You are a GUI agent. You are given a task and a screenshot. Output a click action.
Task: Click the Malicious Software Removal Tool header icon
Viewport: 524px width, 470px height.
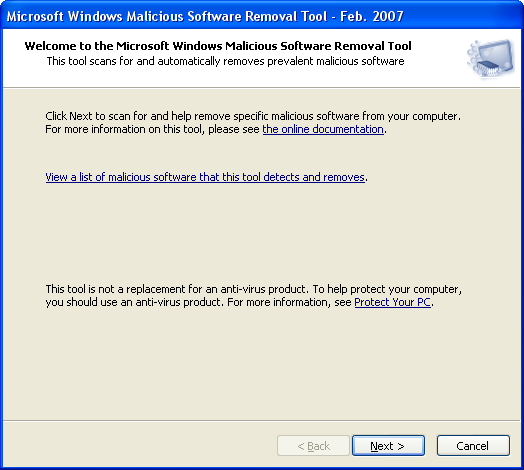491,59
